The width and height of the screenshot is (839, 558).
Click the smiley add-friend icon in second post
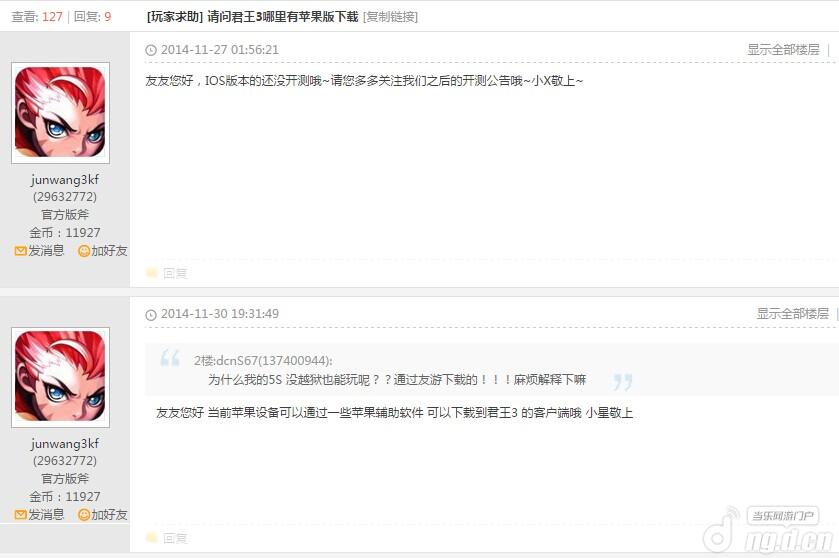click(83, 515)
